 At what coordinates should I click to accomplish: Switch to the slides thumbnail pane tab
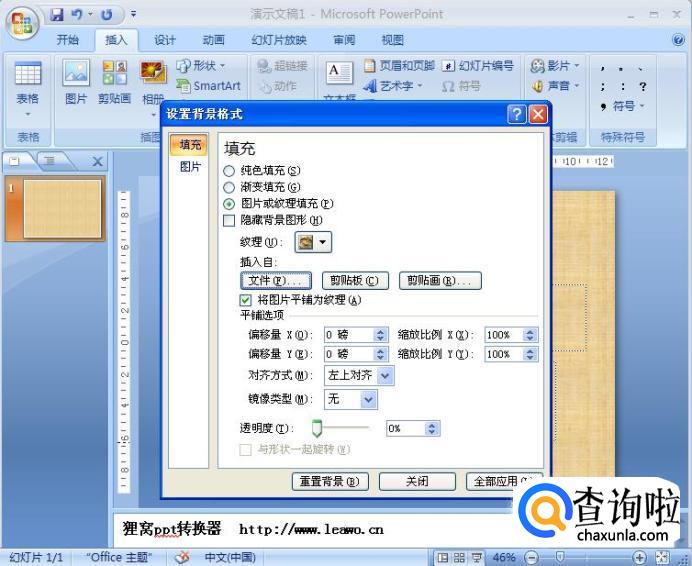(15, 162)
